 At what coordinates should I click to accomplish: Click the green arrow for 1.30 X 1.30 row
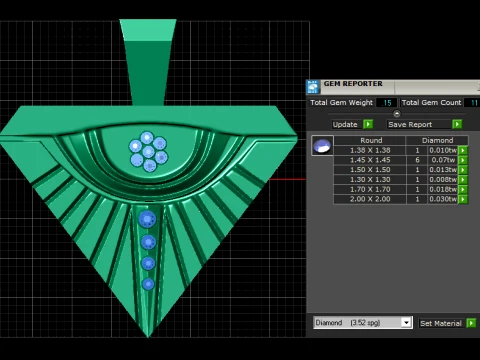(463, 180)
